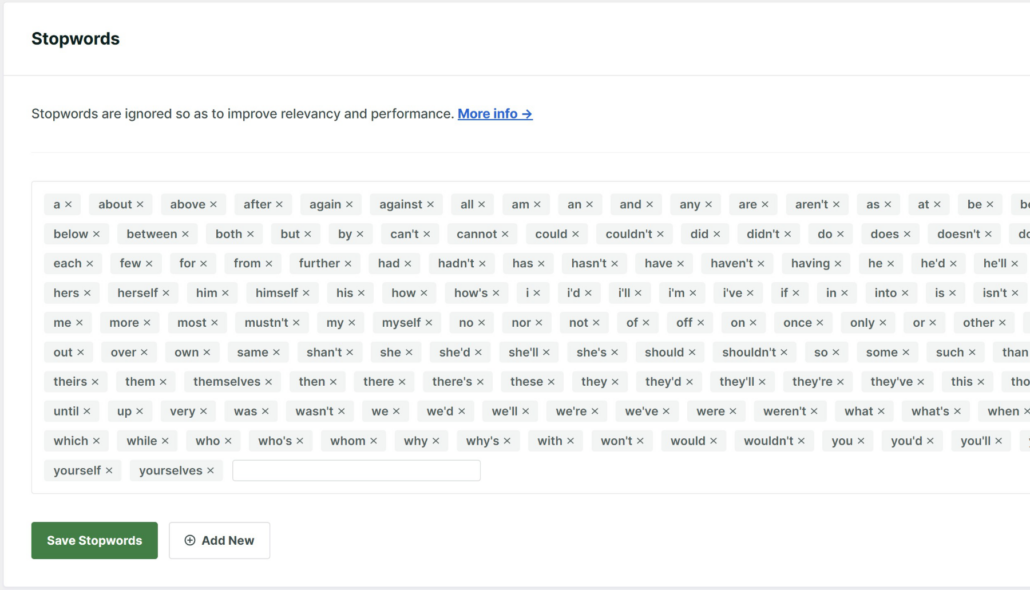1030x590 pixels.
Task: Delete the 'how's' stopword using ×
Action: (496, 293)
